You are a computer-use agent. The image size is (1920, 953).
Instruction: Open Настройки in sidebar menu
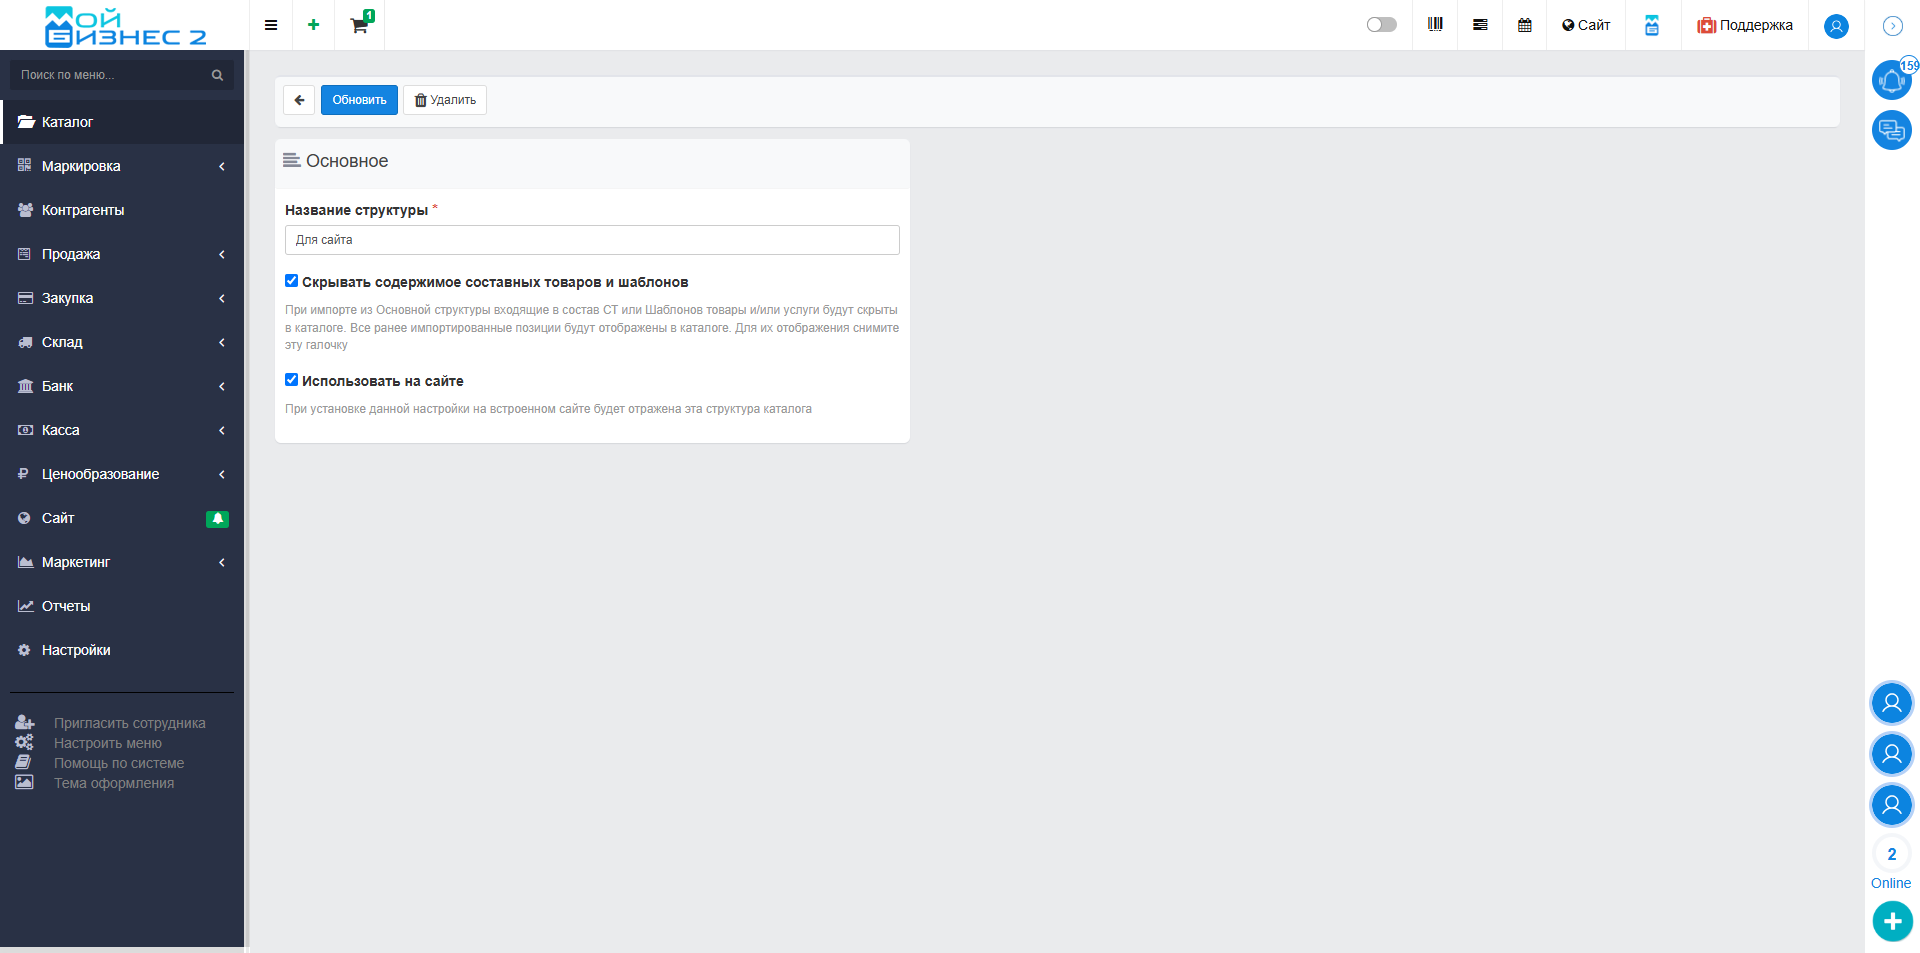(76, 650)
